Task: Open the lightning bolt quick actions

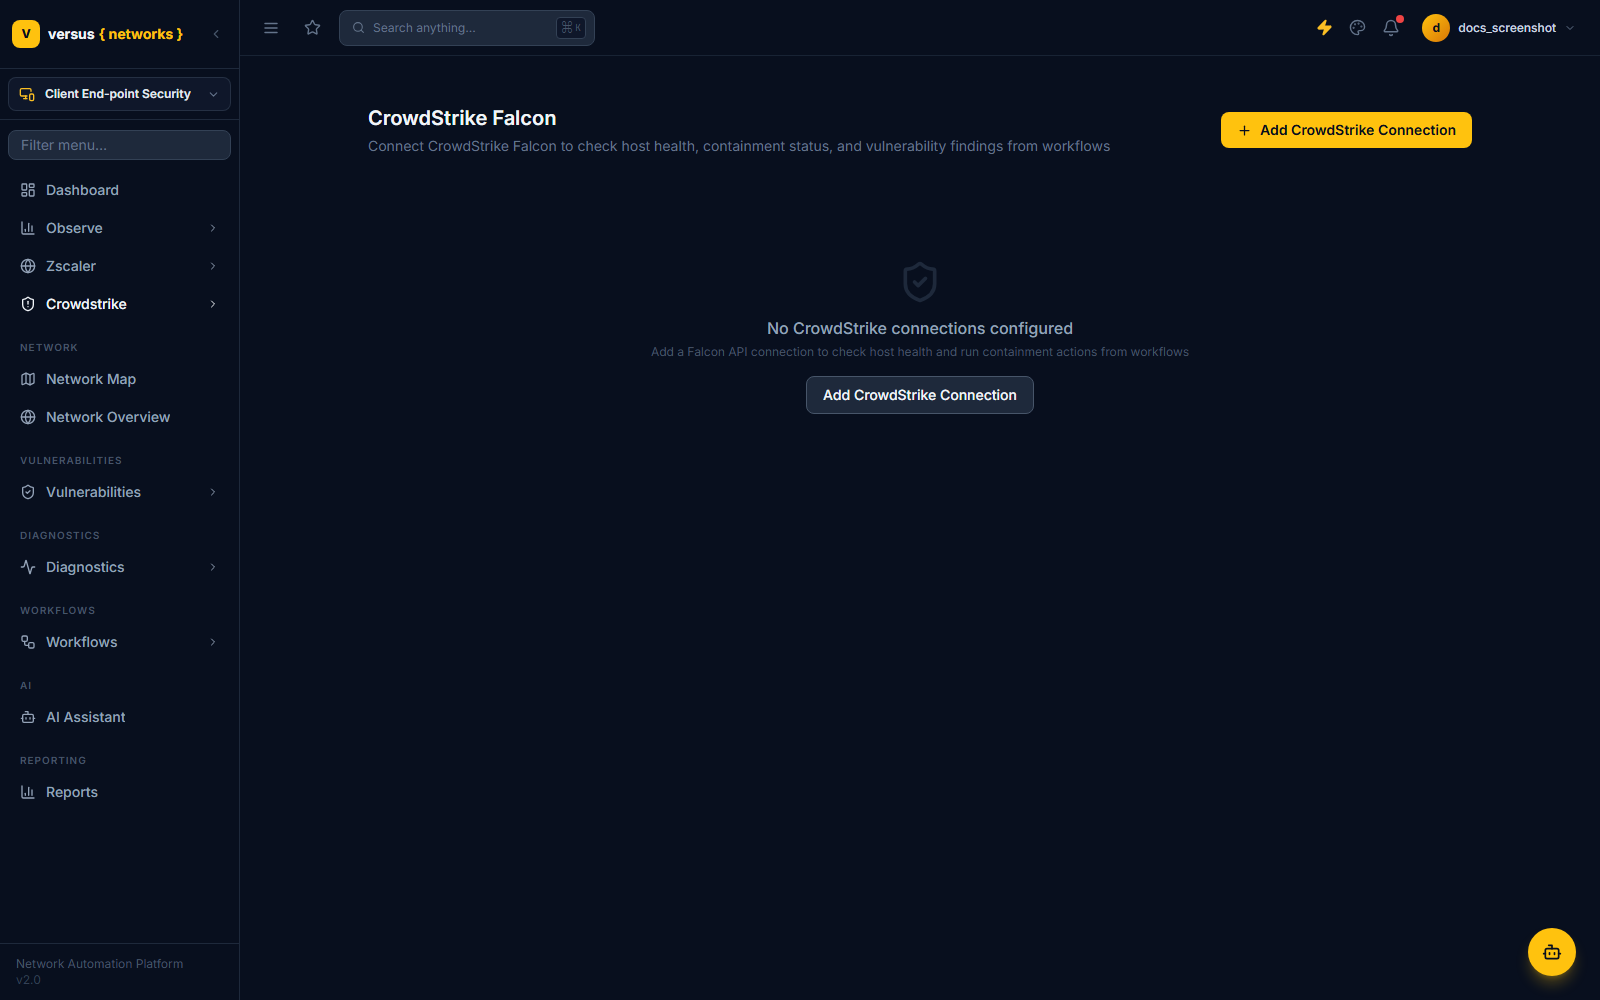Action: point(1324,28)
